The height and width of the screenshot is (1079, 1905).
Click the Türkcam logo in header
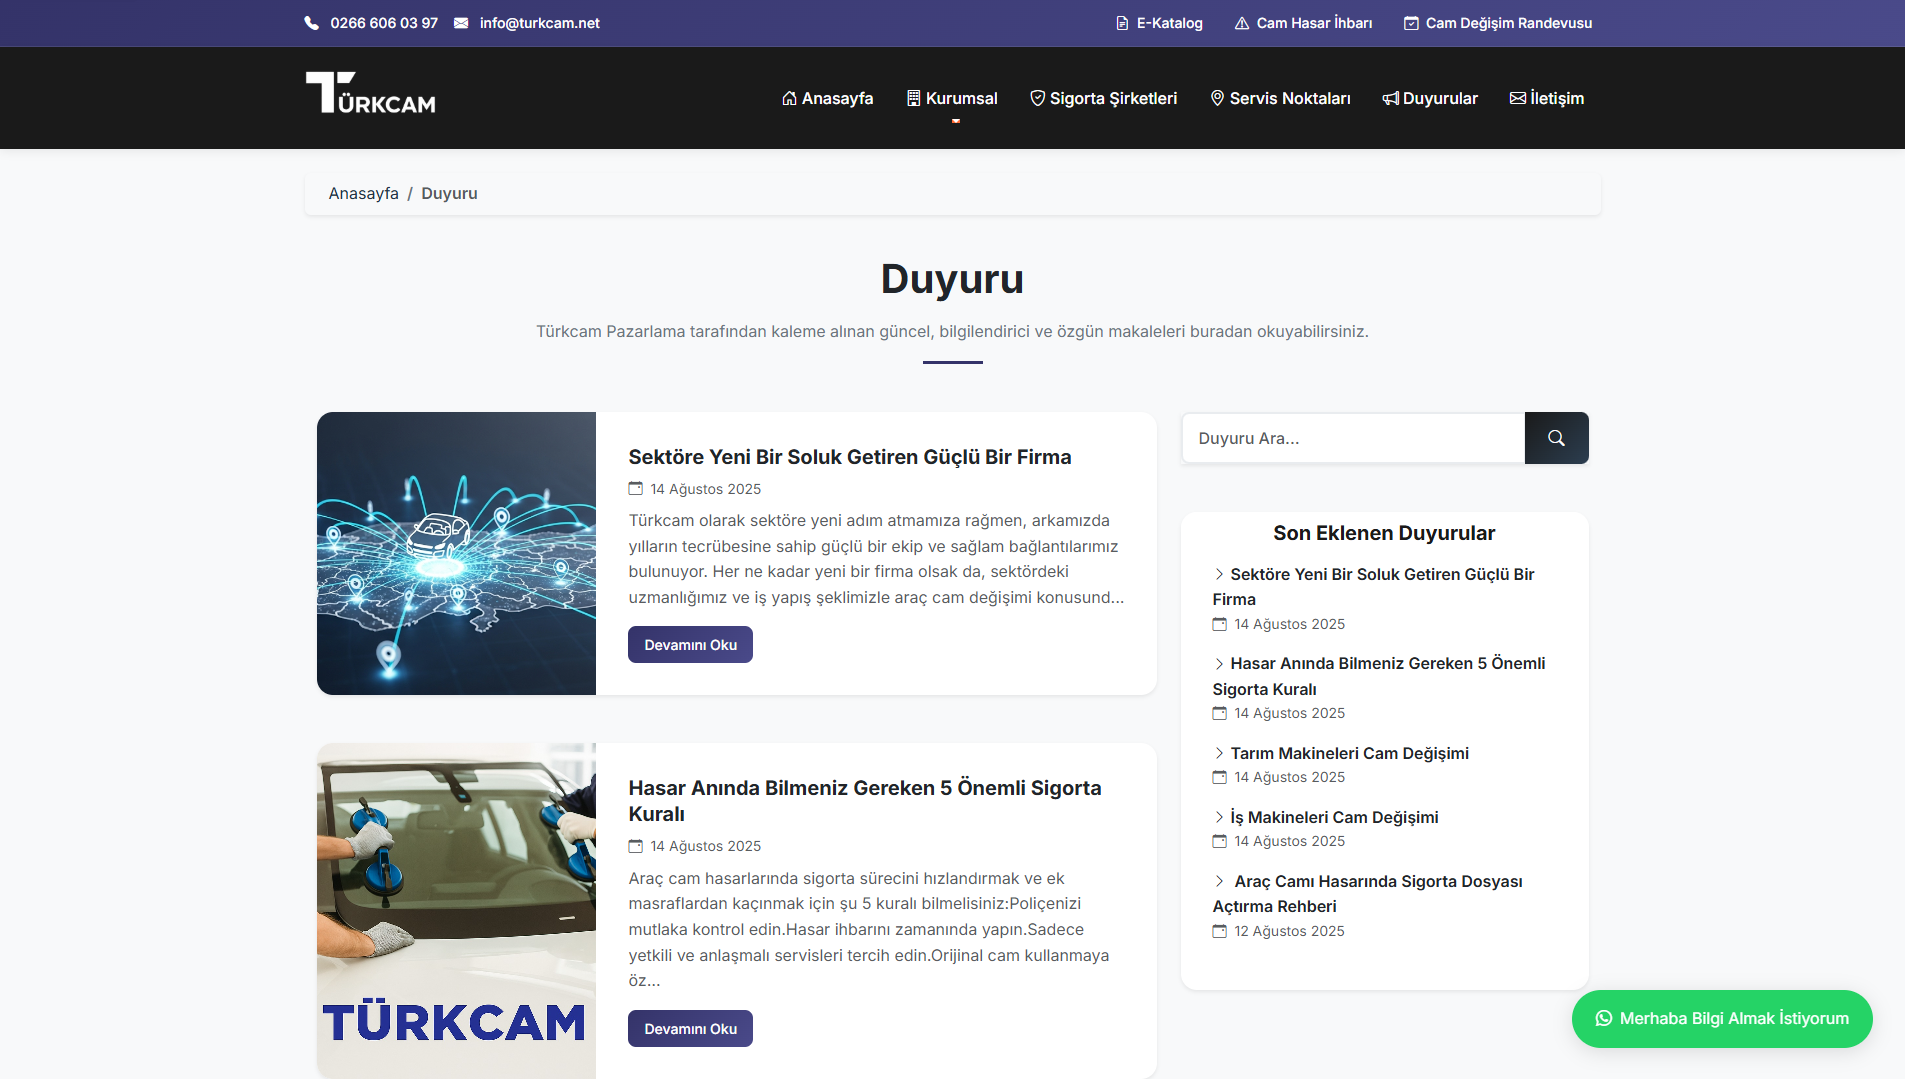pyautogui.click(x=371, y=93)
